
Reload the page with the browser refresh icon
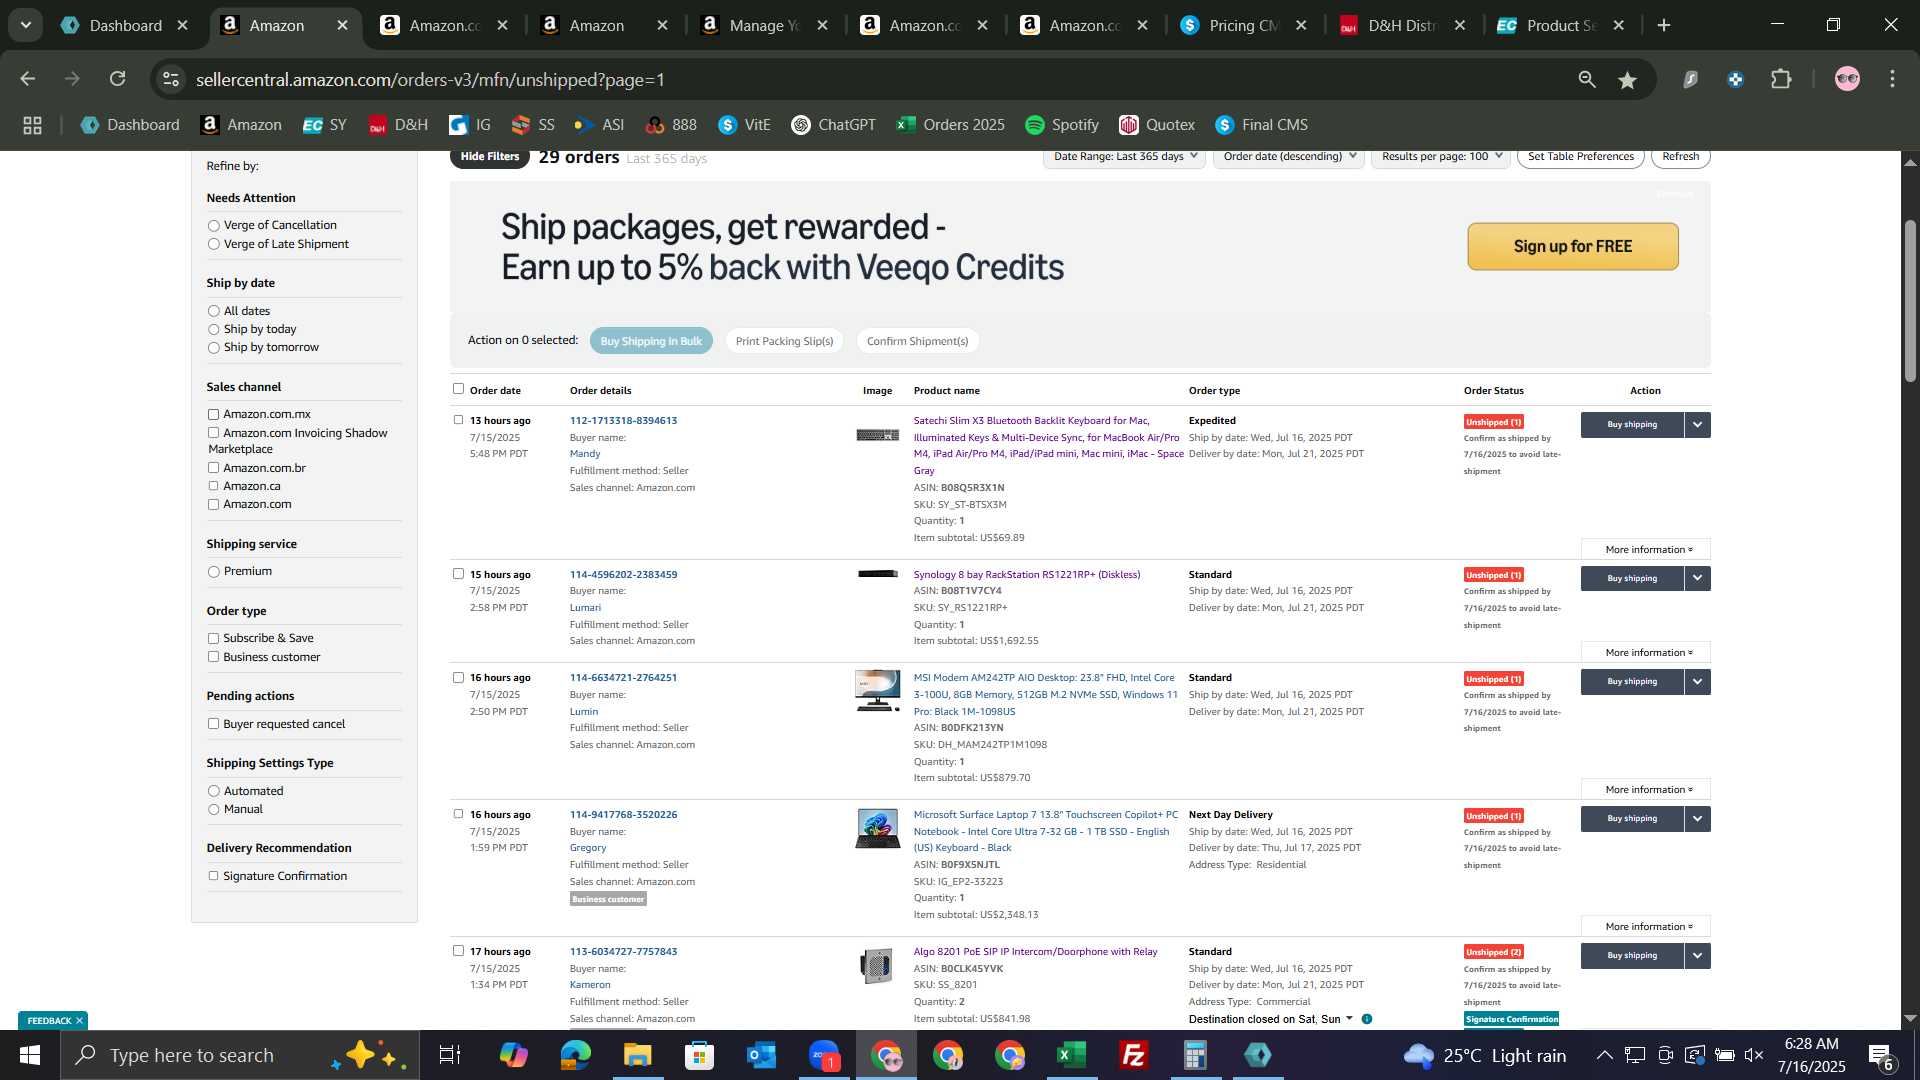click(118, 79)
